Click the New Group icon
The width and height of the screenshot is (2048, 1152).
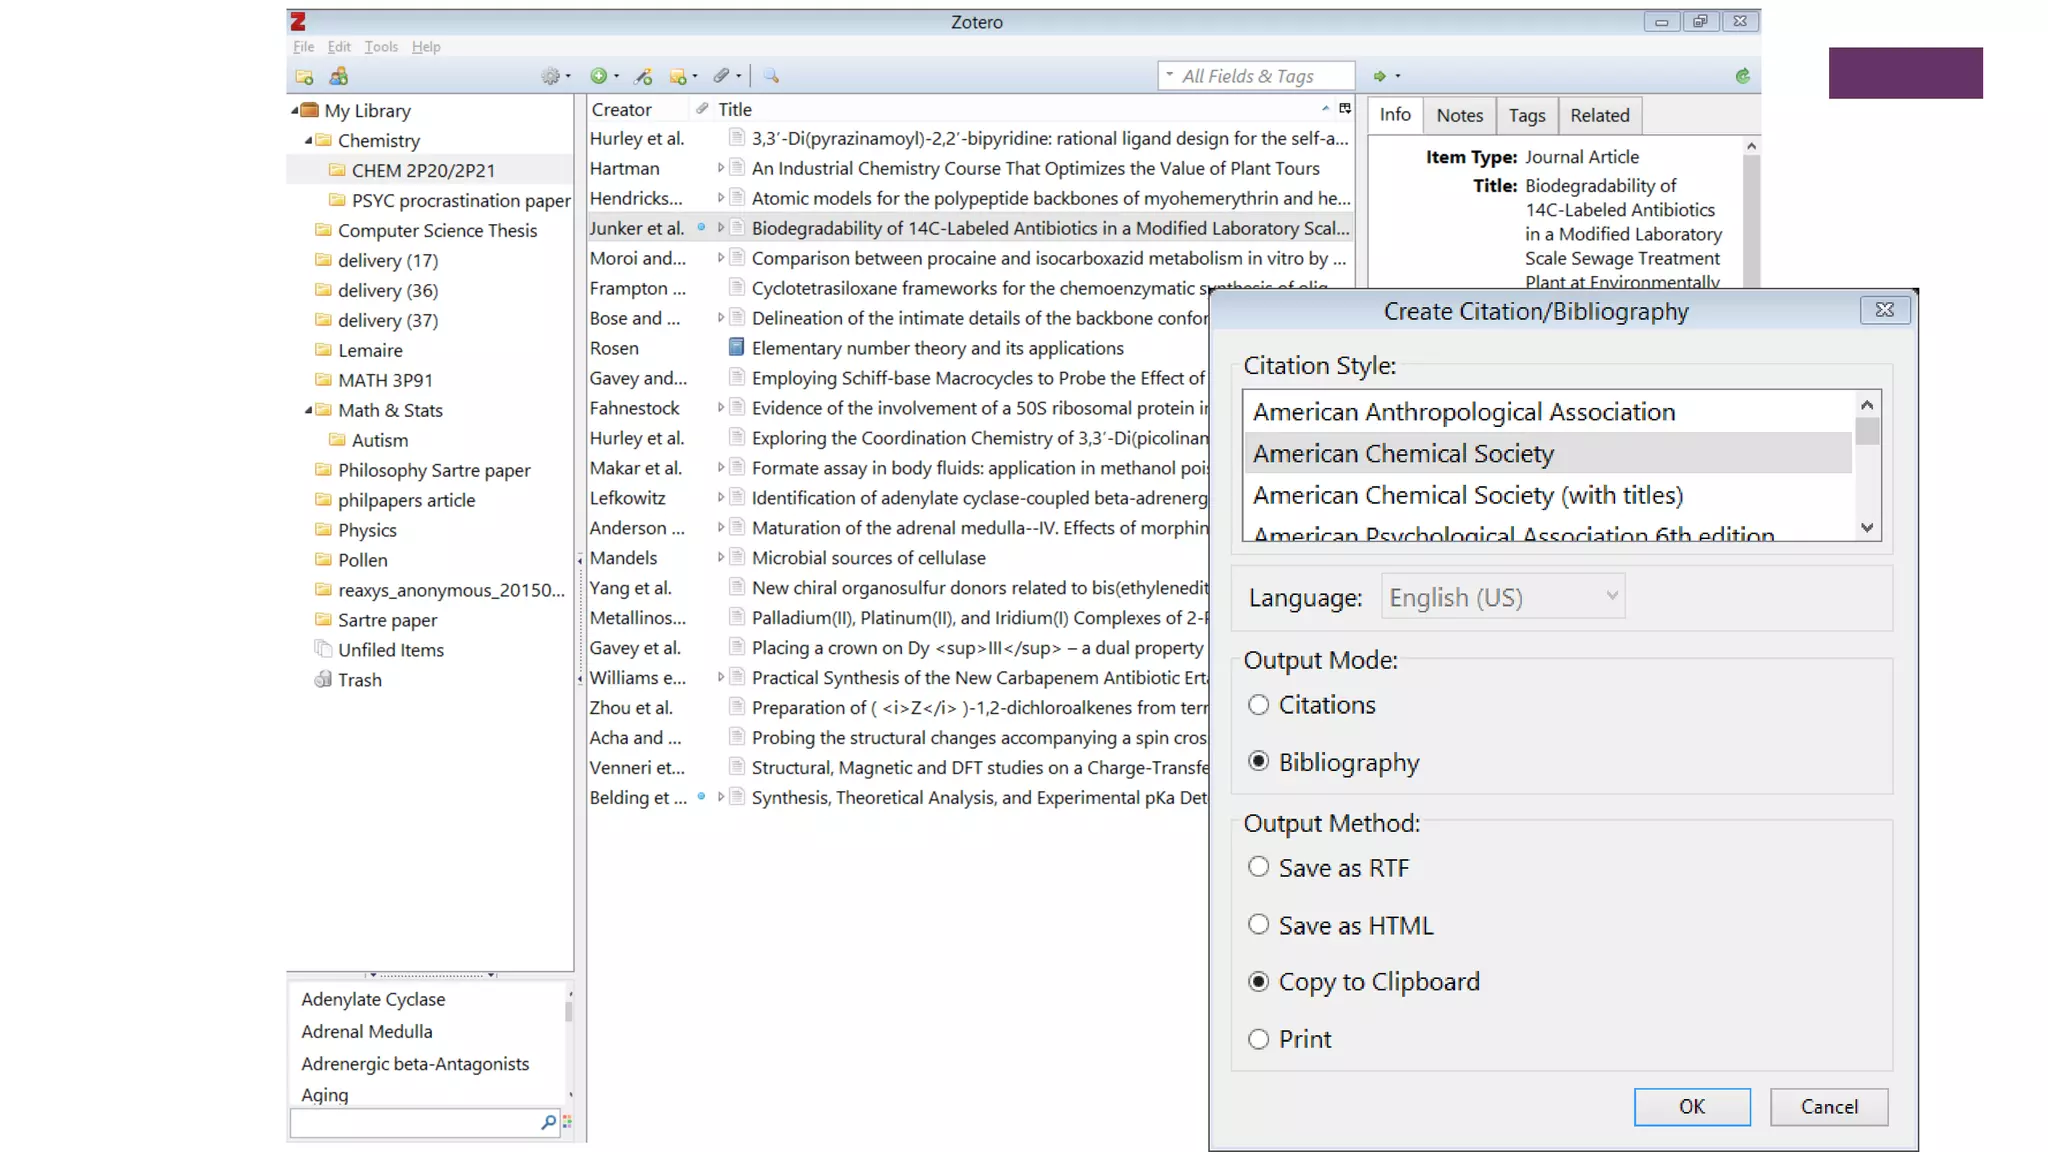click(339, 76)
